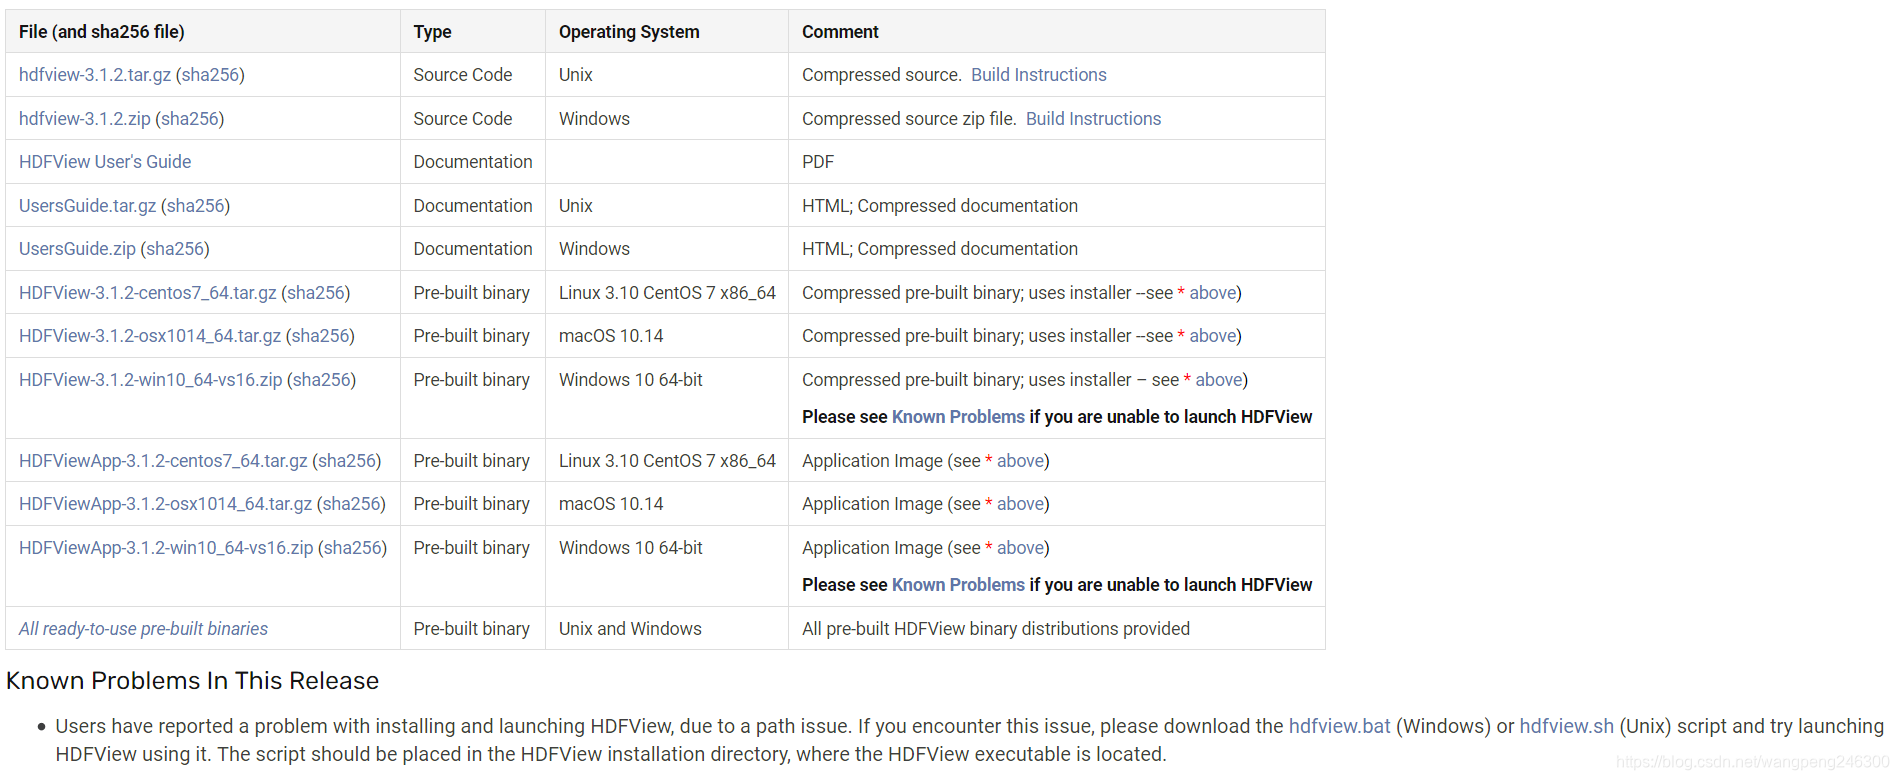Open Build Instructions in the Windows zip row
The width and height of the screenshot is (1899, 780).
tap(1093, 119)
